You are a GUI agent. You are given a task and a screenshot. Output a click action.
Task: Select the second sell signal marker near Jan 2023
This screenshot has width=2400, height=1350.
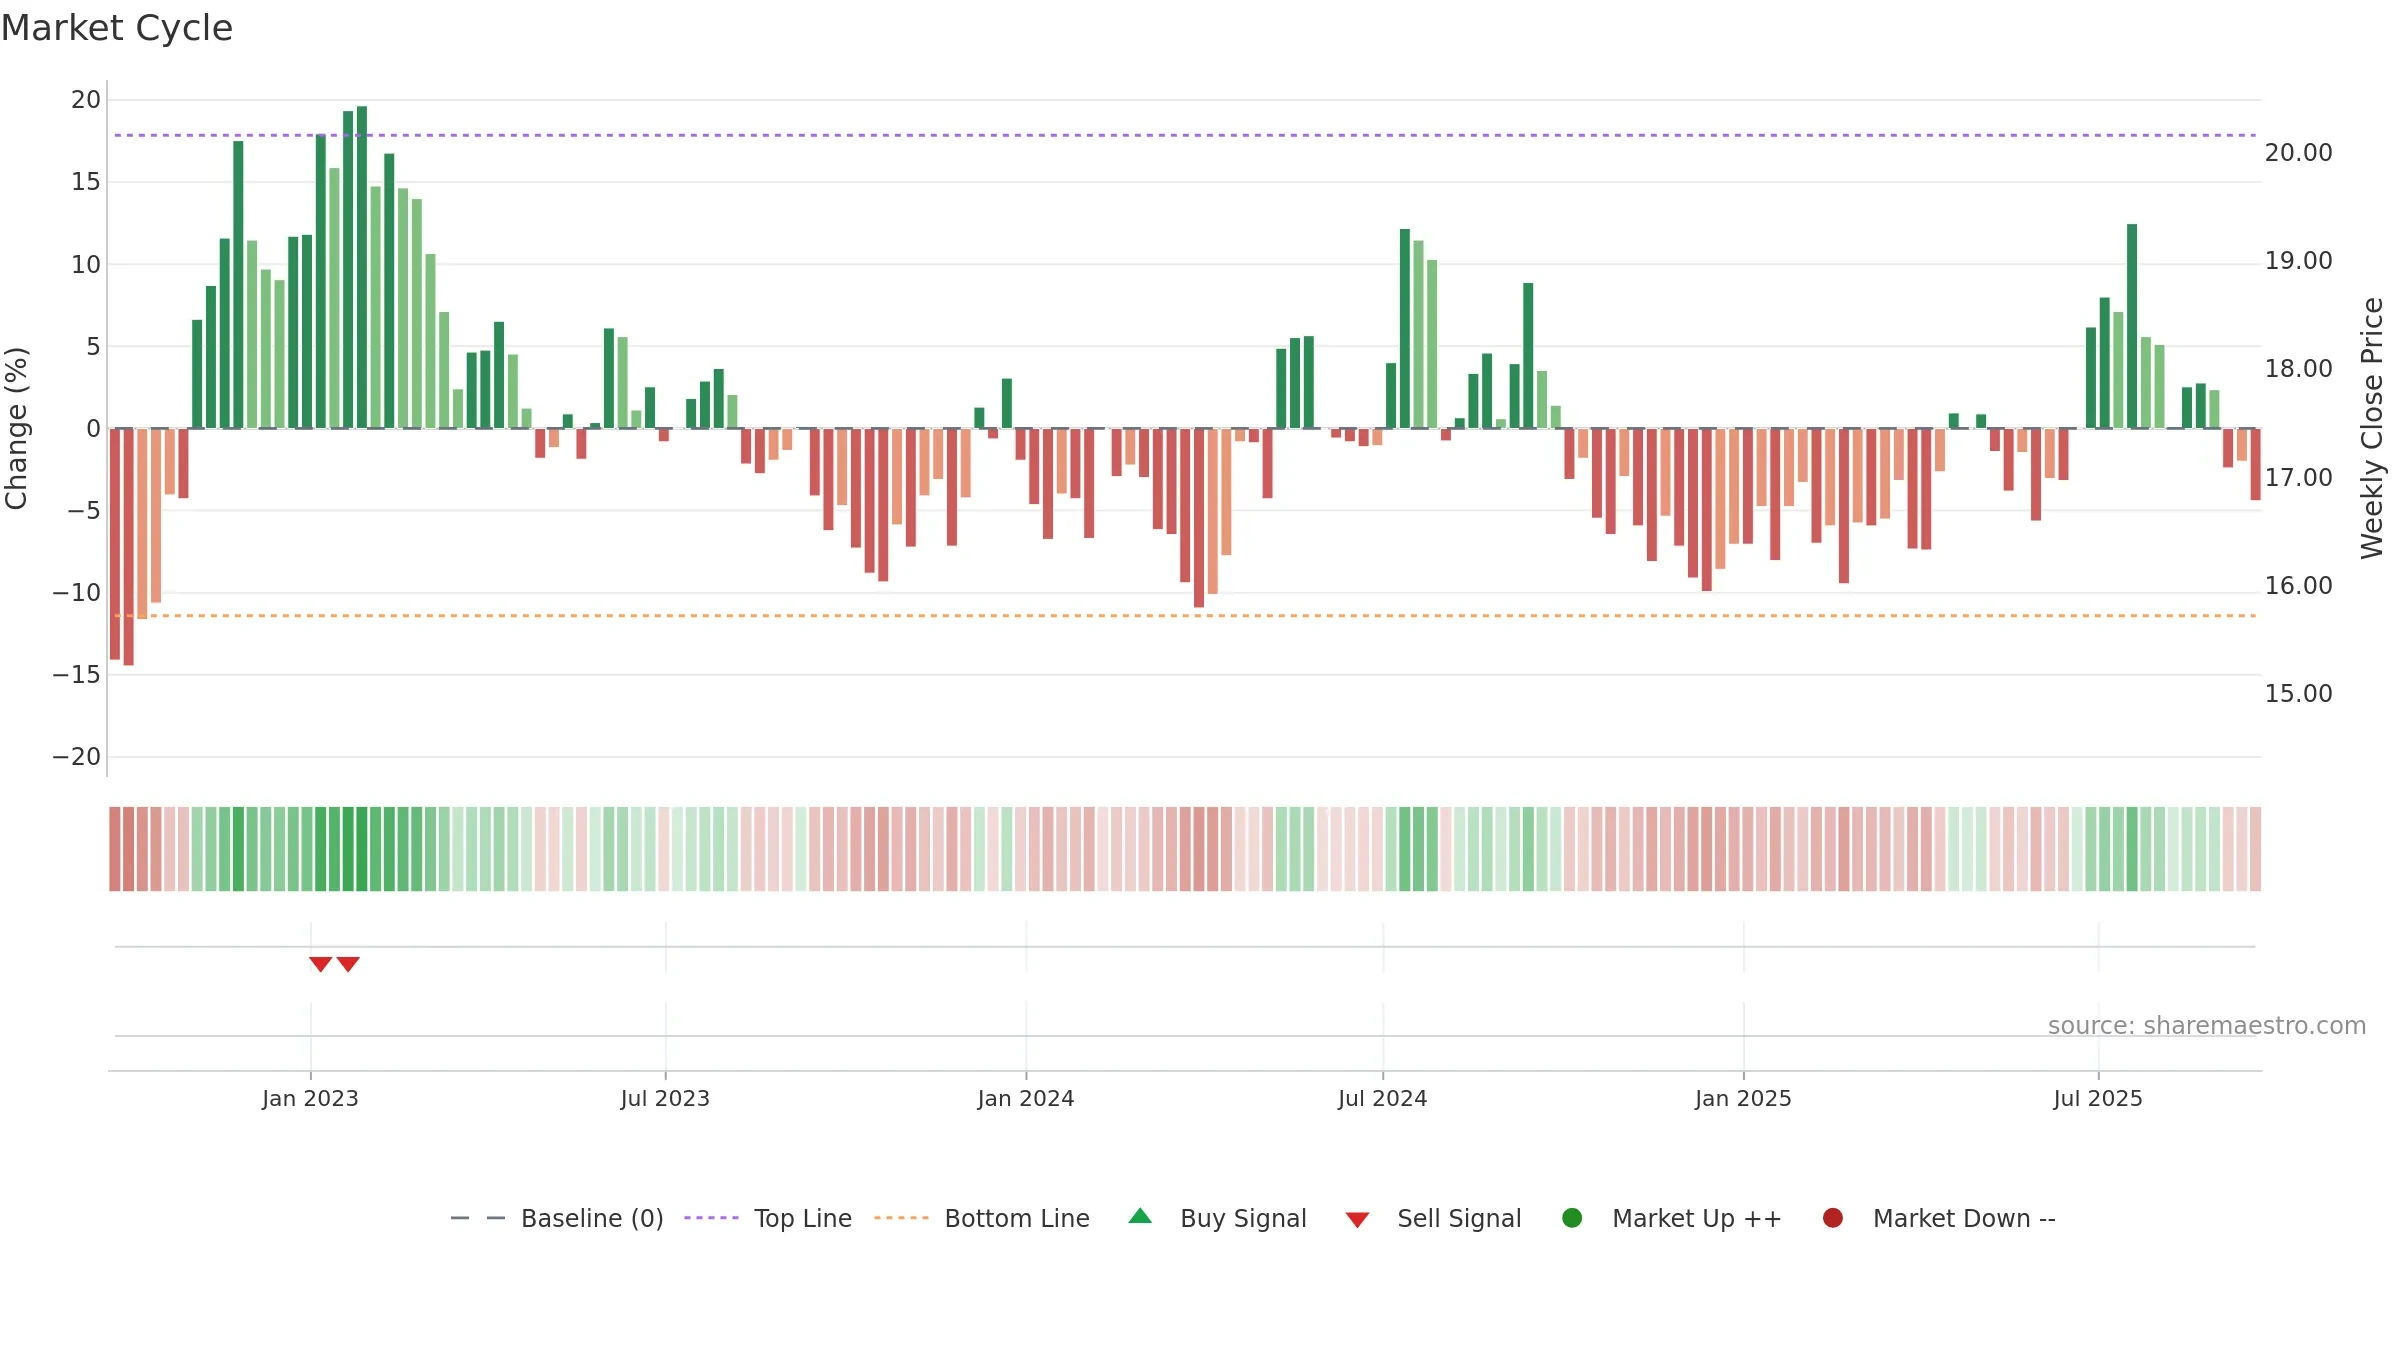348,964
